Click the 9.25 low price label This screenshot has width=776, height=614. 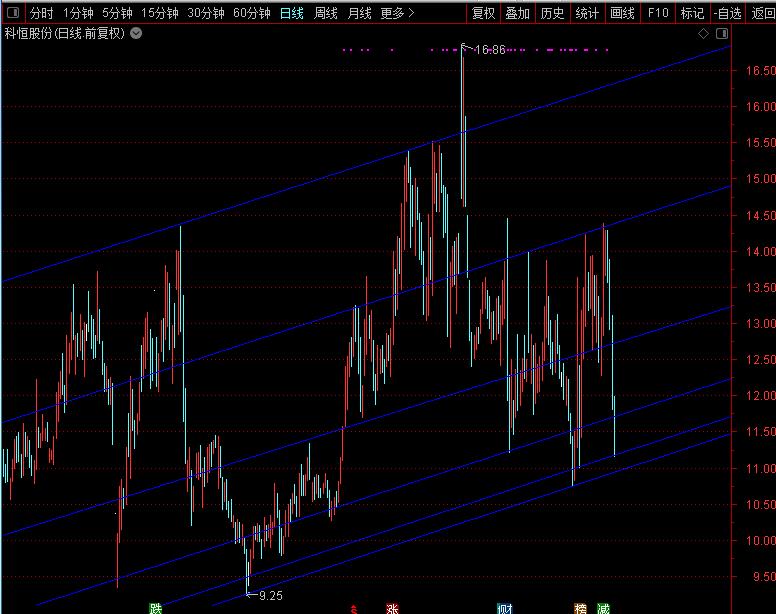coord(270,595)
